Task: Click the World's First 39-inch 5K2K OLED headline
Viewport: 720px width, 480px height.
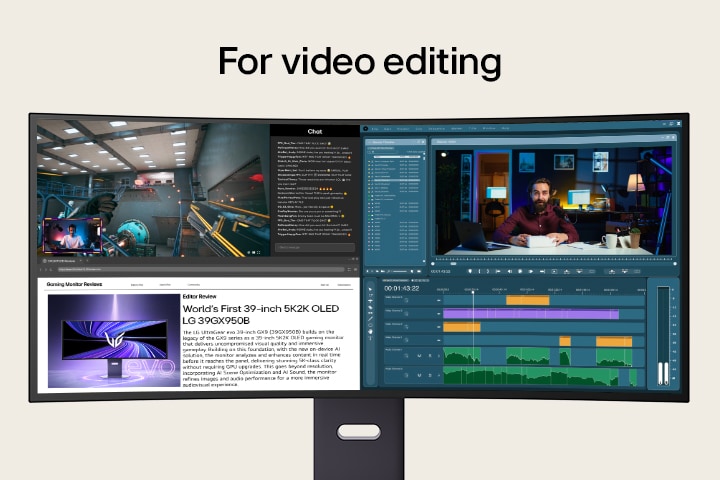Action: (x=268, y=312)
